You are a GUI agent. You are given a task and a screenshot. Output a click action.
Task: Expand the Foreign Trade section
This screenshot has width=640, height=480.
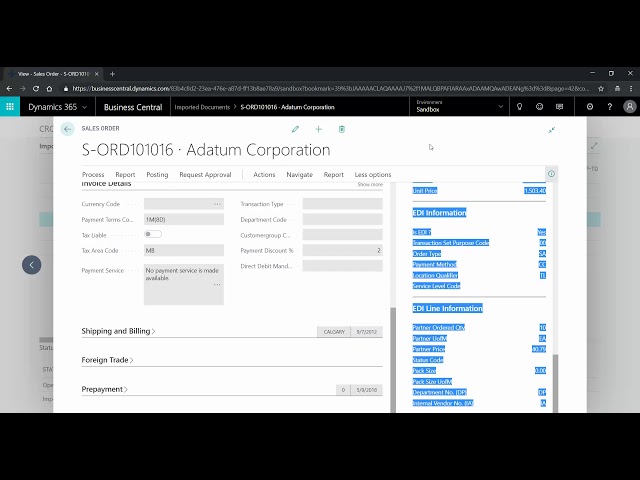pos(107,360)
